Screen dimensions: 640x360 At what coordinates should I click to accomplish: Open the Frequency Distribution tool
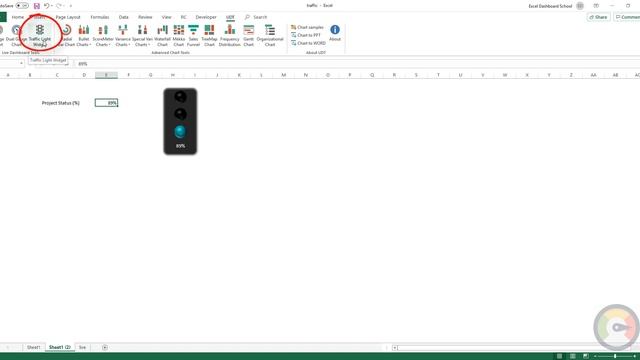(229, 35)
